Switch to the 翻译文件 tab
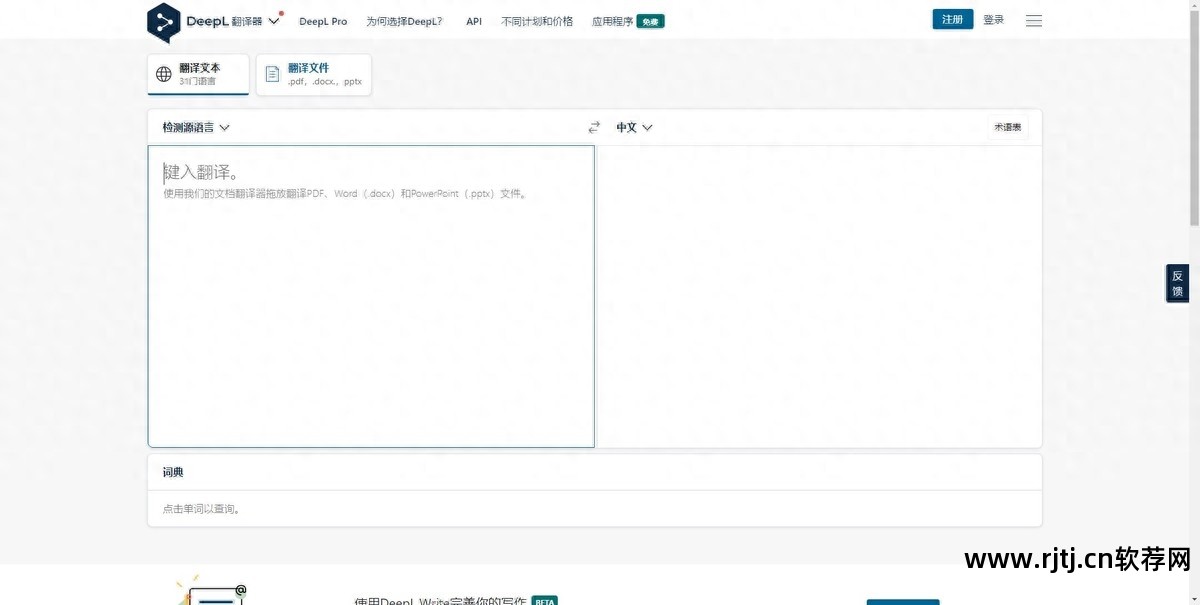The height and width of the screenshot is (605, 1200). coord(313,74)
